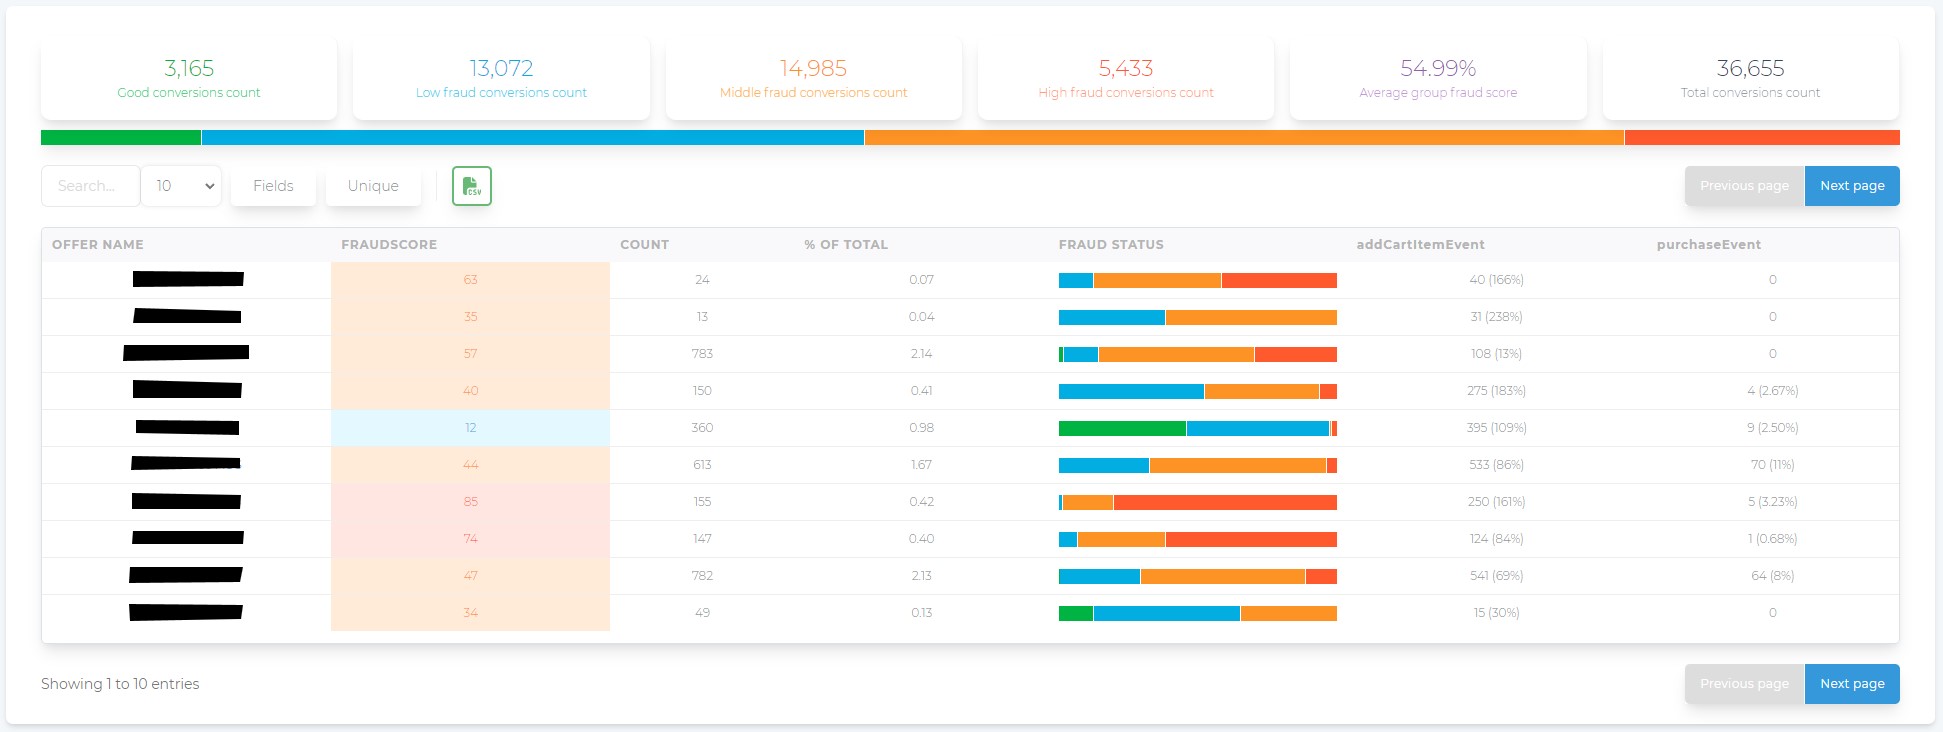The image size is (1943, 732).
Task: Click the purchaseEvent column header
Action: tap(1708, 245)
